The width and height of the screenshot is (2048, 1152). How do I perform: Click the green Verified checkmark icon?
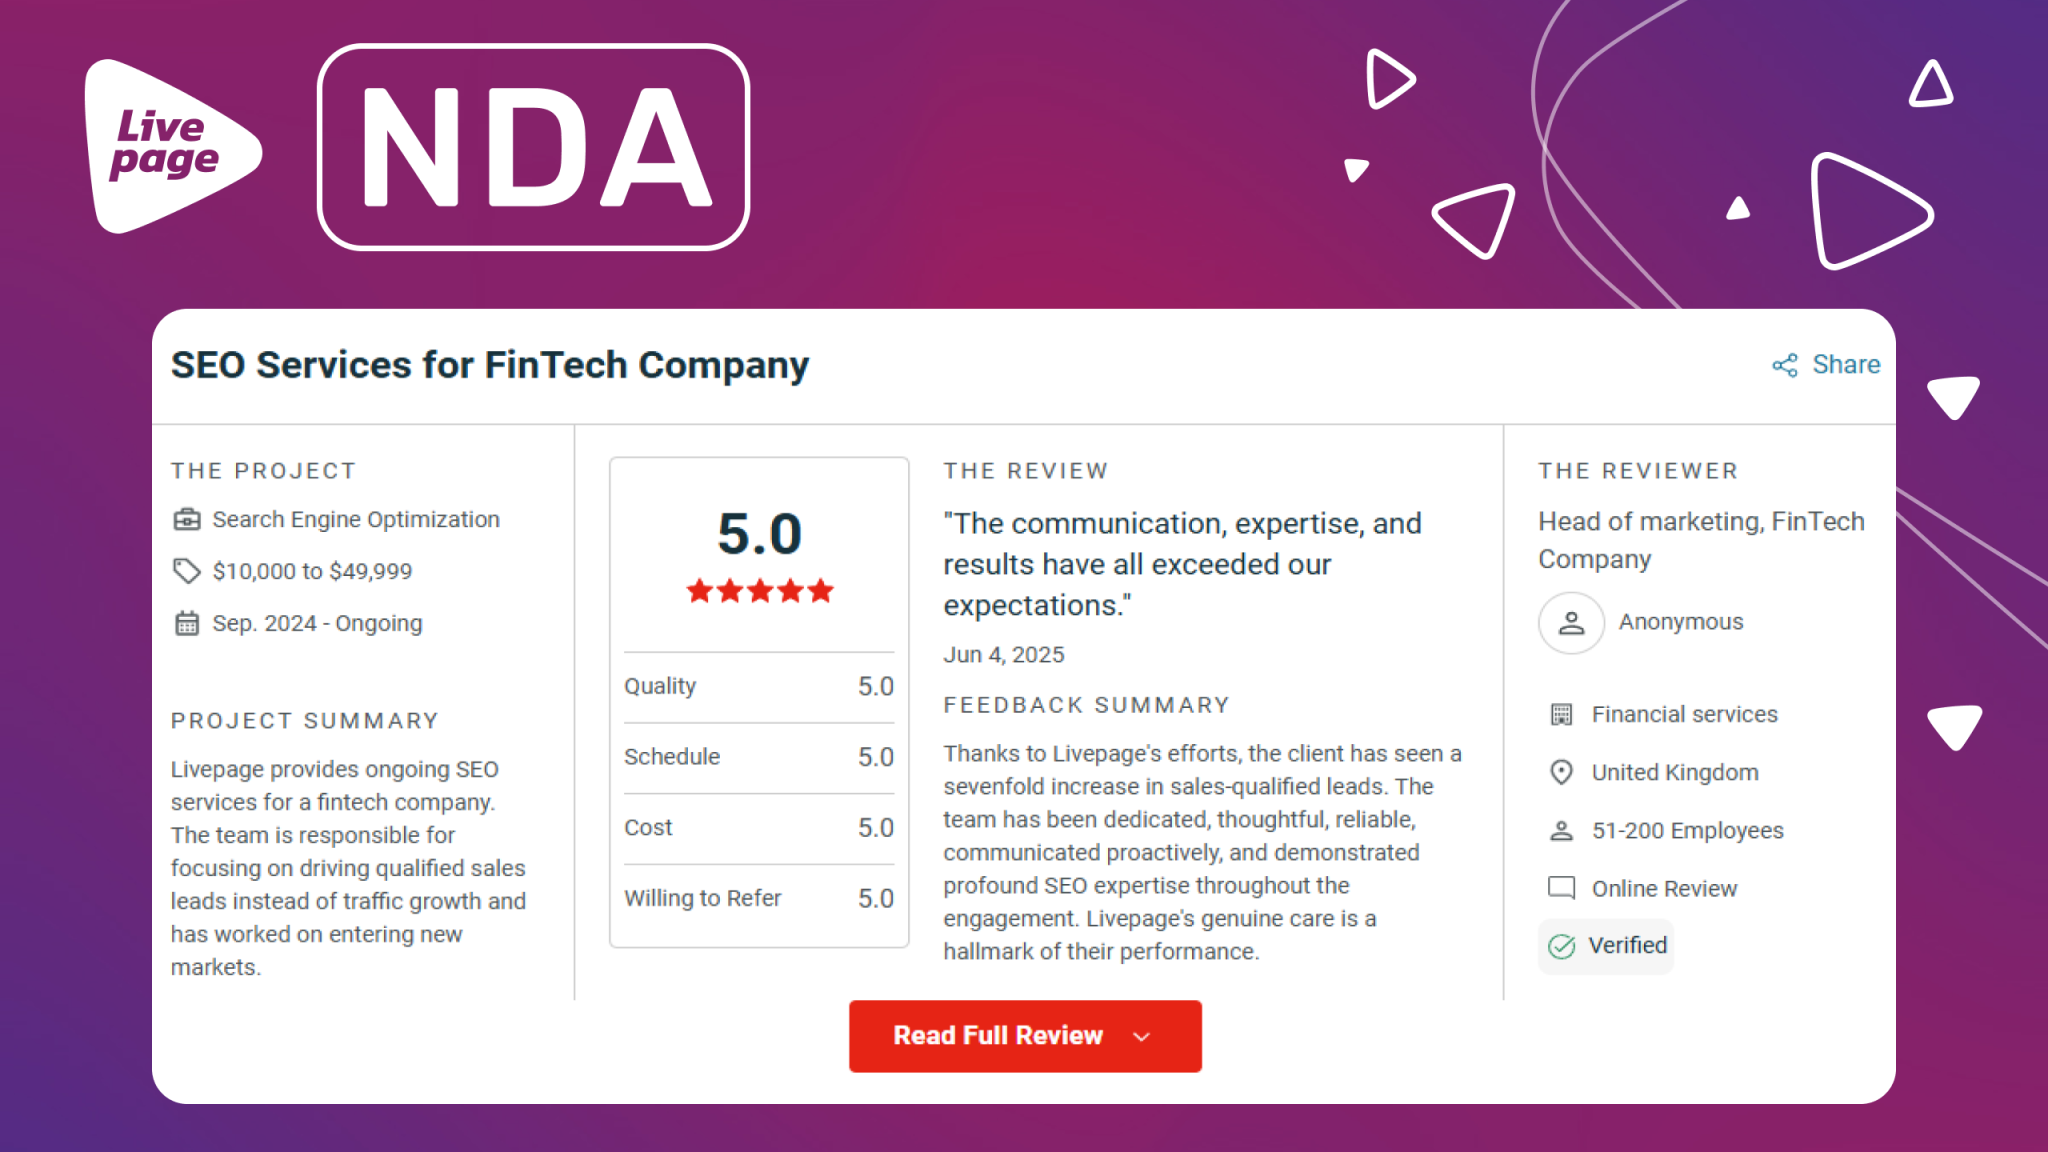(x=1561, y=946)
